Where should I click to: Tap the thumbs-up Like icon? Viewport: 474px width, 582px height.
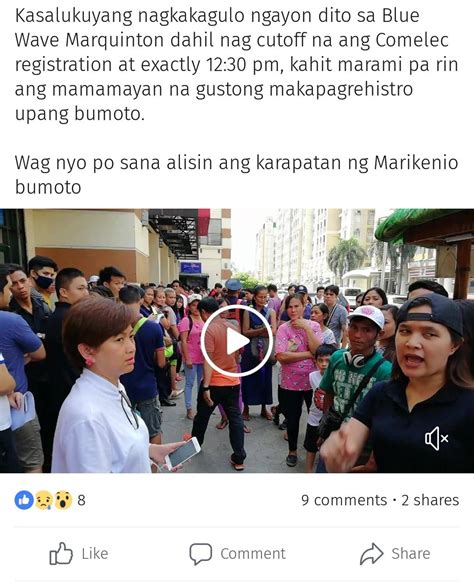click(61, 553)
